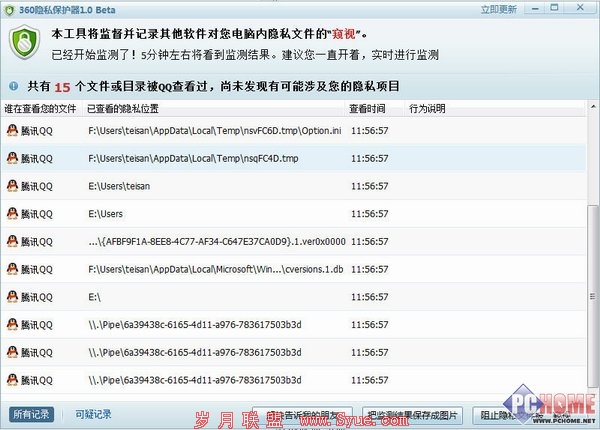Click the blue info icon beside 共有 15
Image resolution: width=600 pixels, height=430 pixels.
click(14, 86)
